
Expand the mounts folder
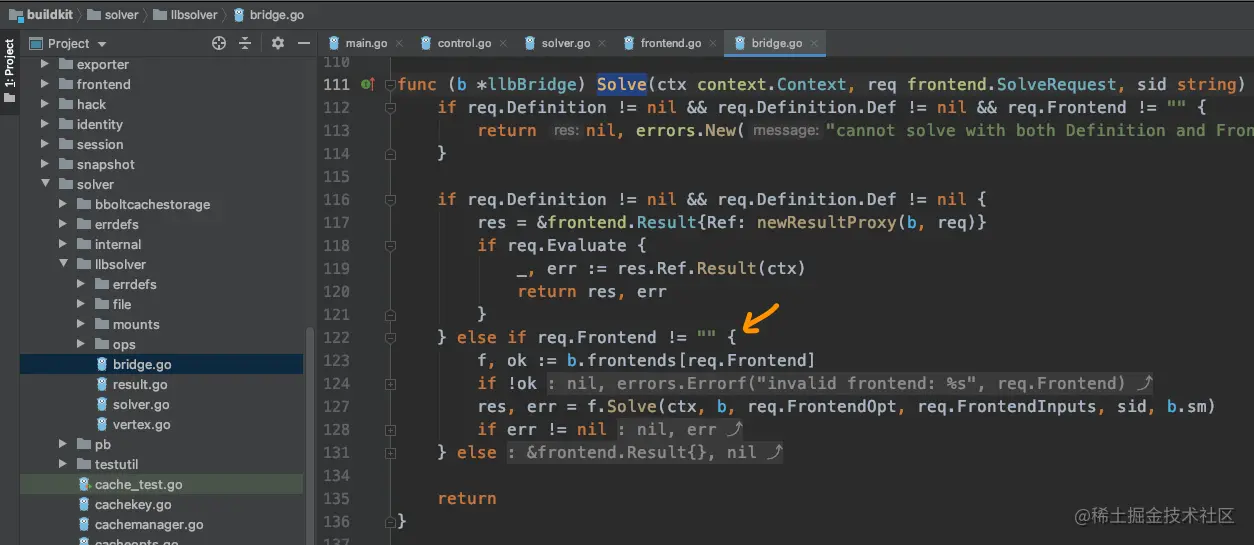pos(82,324)
